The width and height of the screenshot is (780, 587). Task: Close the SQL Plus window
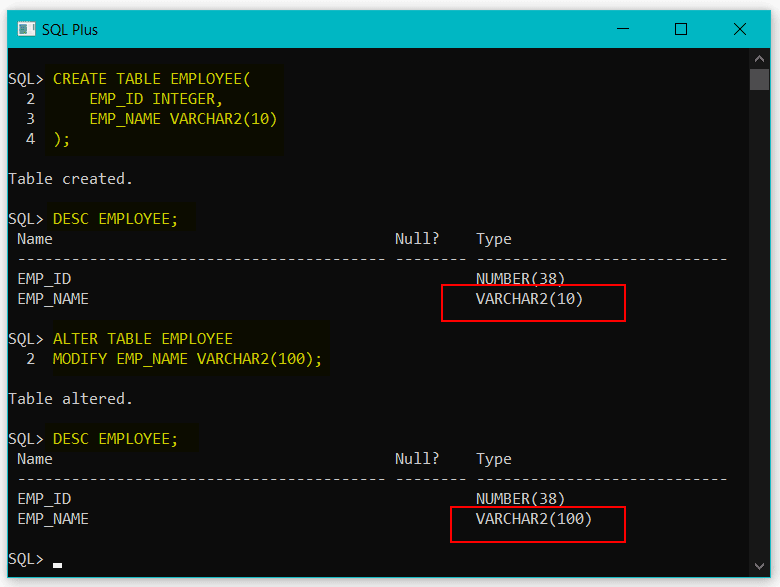click(740, 29)
